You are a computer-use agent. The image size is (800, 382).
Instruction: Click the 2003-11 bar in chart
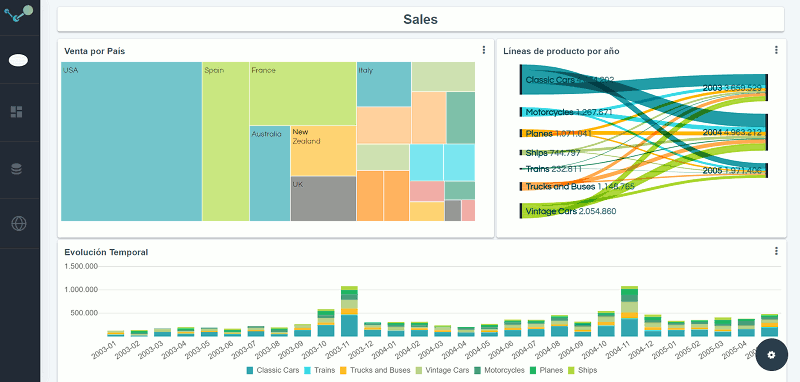(349, 311)
